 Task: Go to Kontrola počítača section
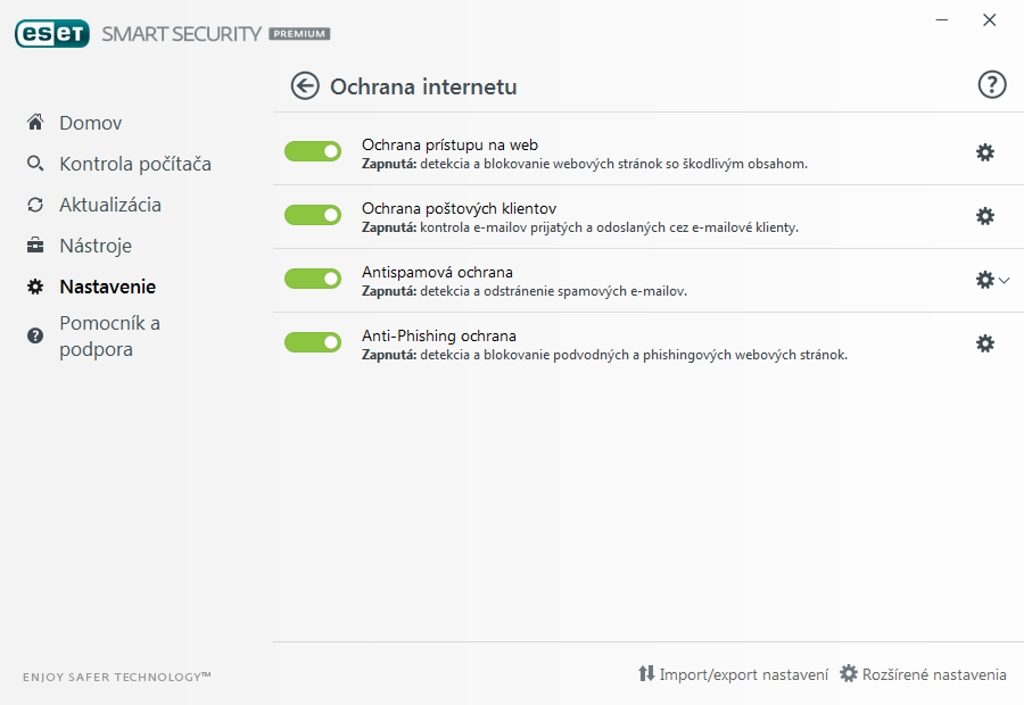click(x=135, y=164)
